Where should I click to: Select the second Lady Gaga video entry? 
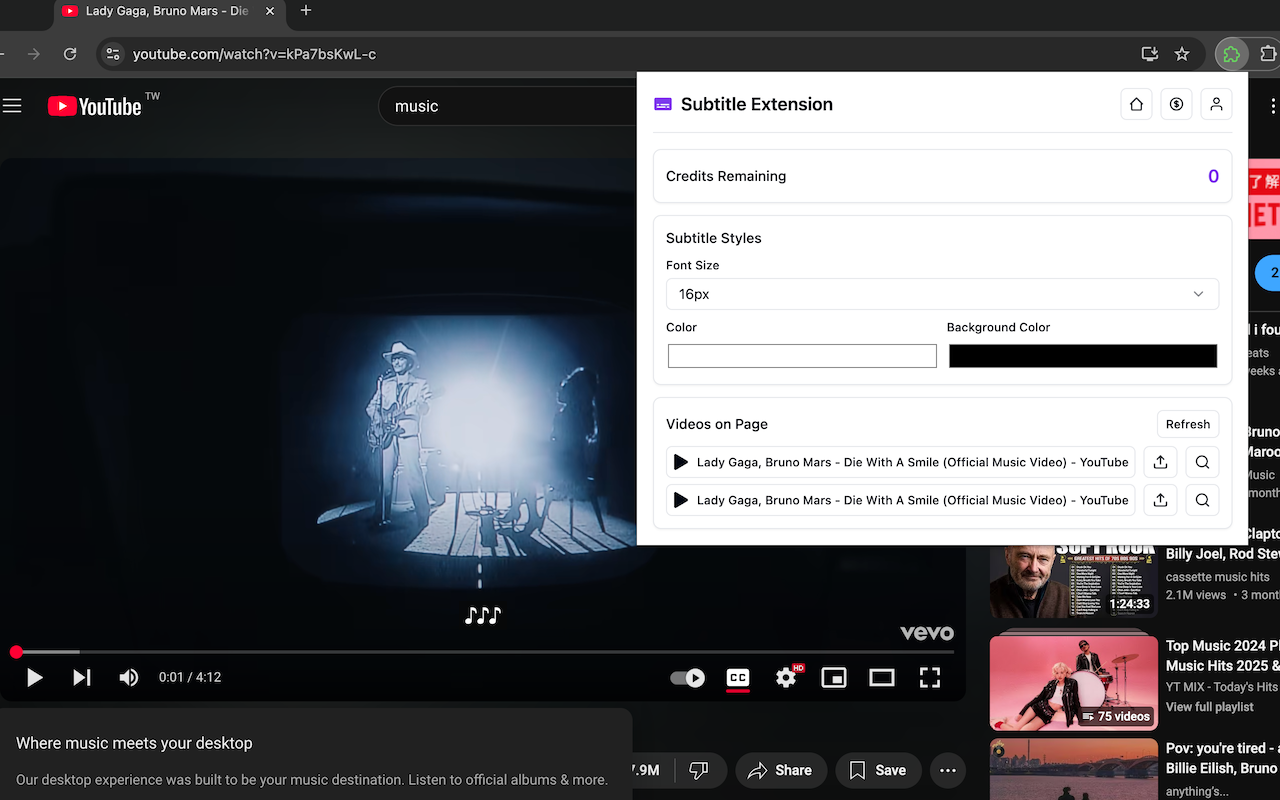click(x=901, y=500)
